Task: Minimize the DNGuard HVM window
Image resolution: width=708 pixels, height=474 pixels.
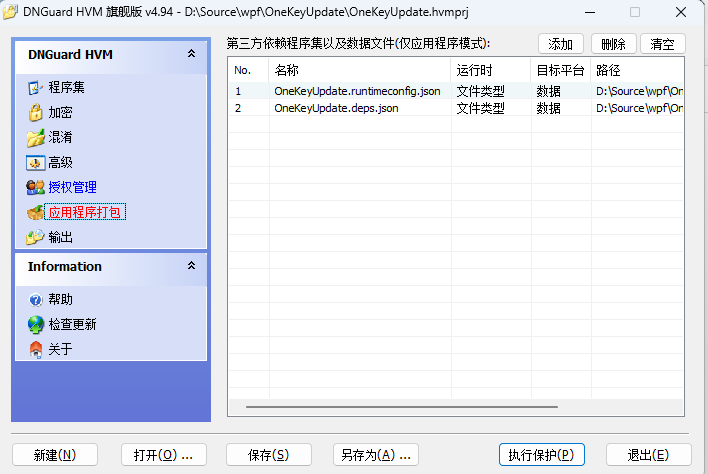Action: (590, 12)
